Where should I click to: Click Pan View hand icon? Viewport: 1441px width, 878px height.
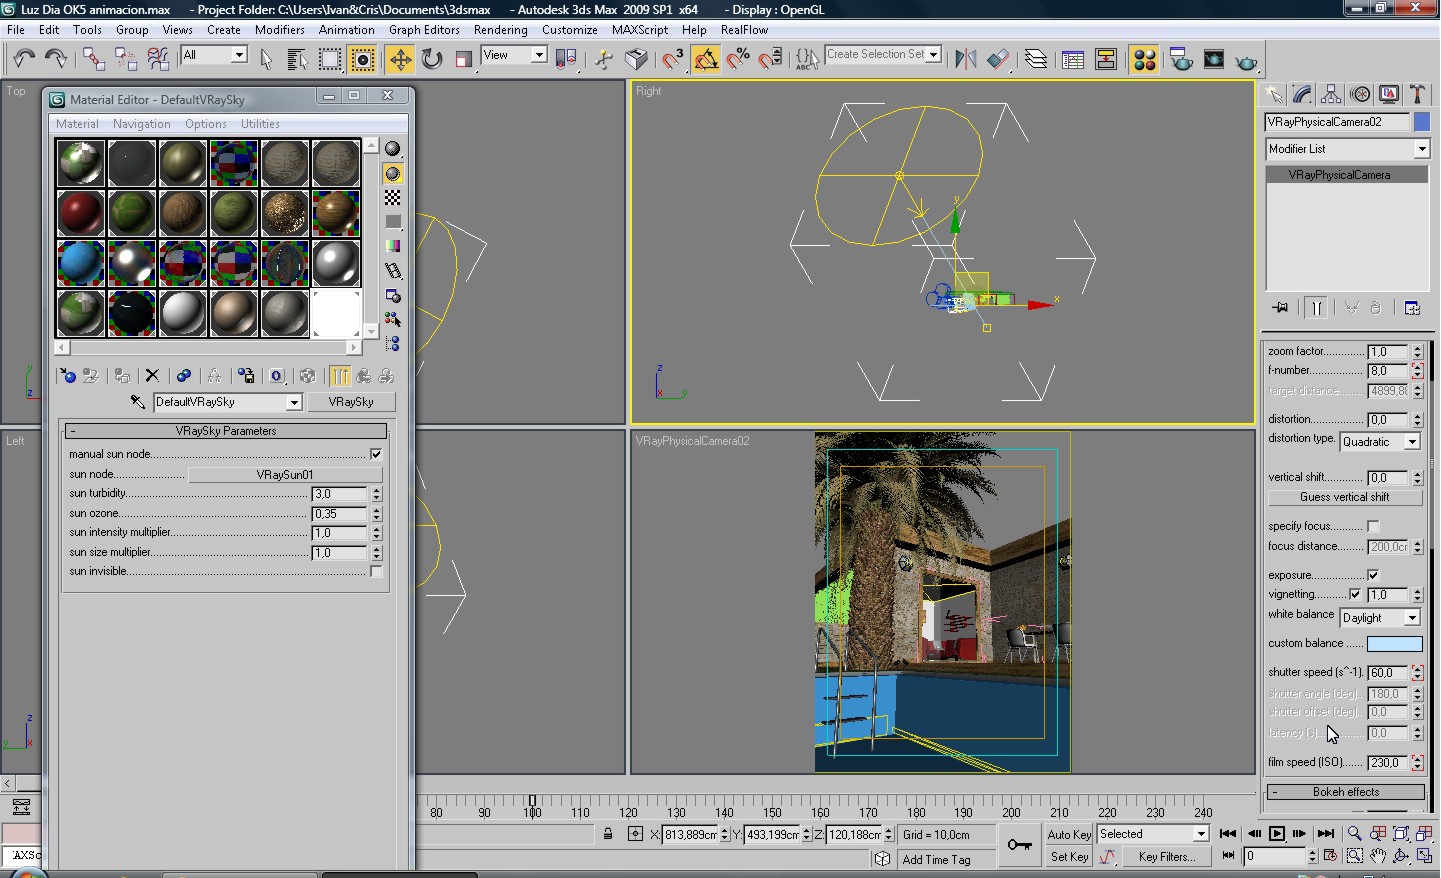tap(1378, 856)
